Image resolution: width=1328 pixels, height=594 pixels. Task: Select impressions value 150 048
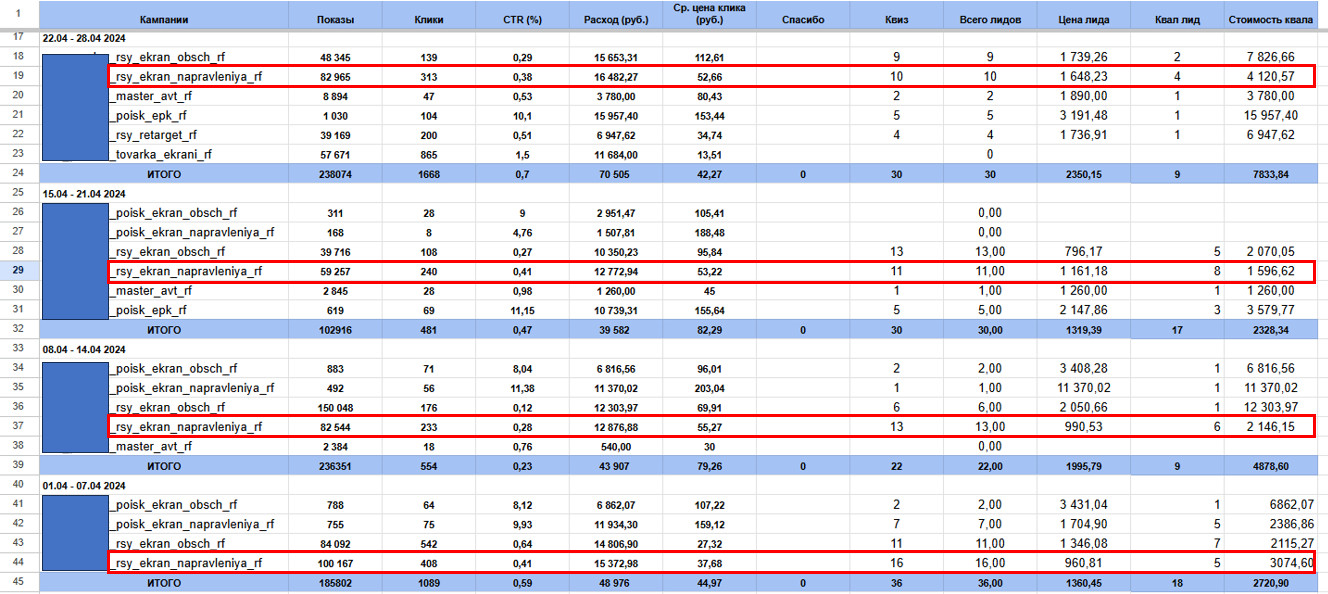point(335,407)
